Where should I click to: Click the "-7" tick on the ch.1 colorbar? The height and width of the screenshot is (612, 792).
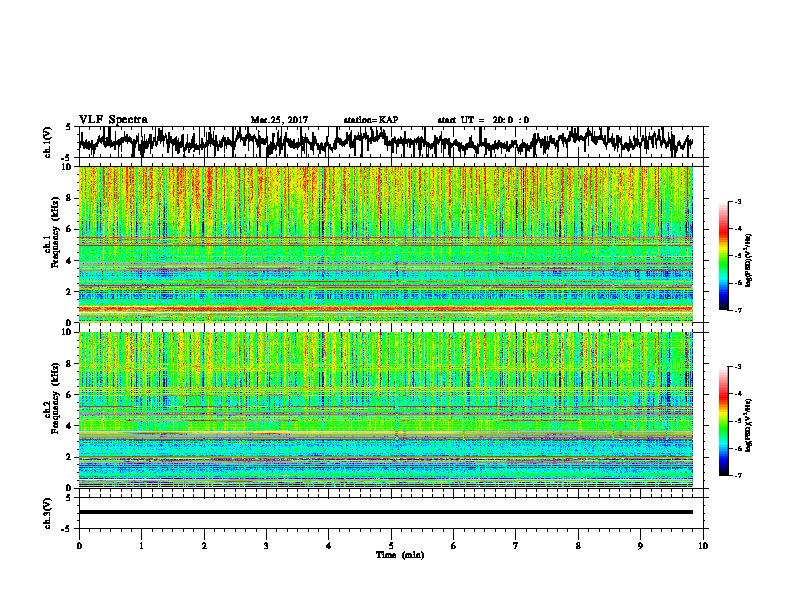[738, 310]
